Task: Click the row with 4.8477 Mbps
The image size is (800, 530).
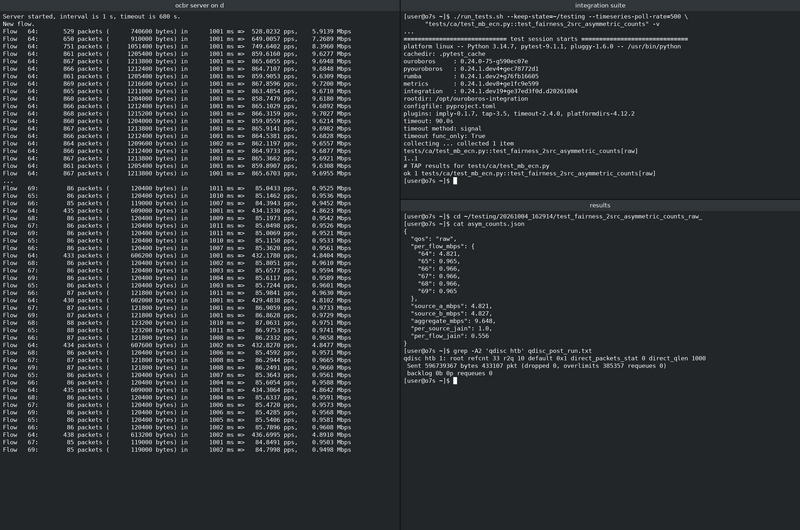Action: coord(177,345)
